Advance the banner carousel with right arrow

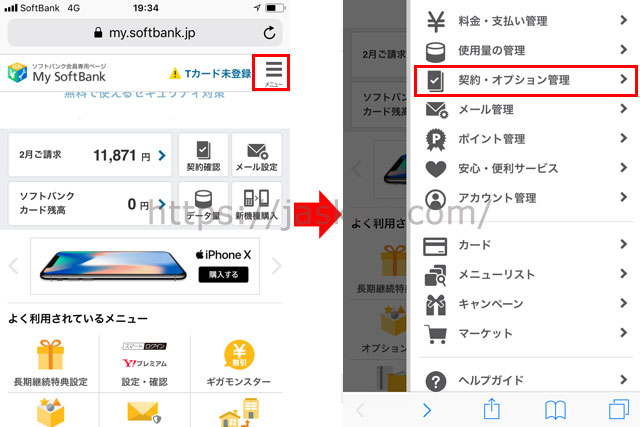coord(276,266)
